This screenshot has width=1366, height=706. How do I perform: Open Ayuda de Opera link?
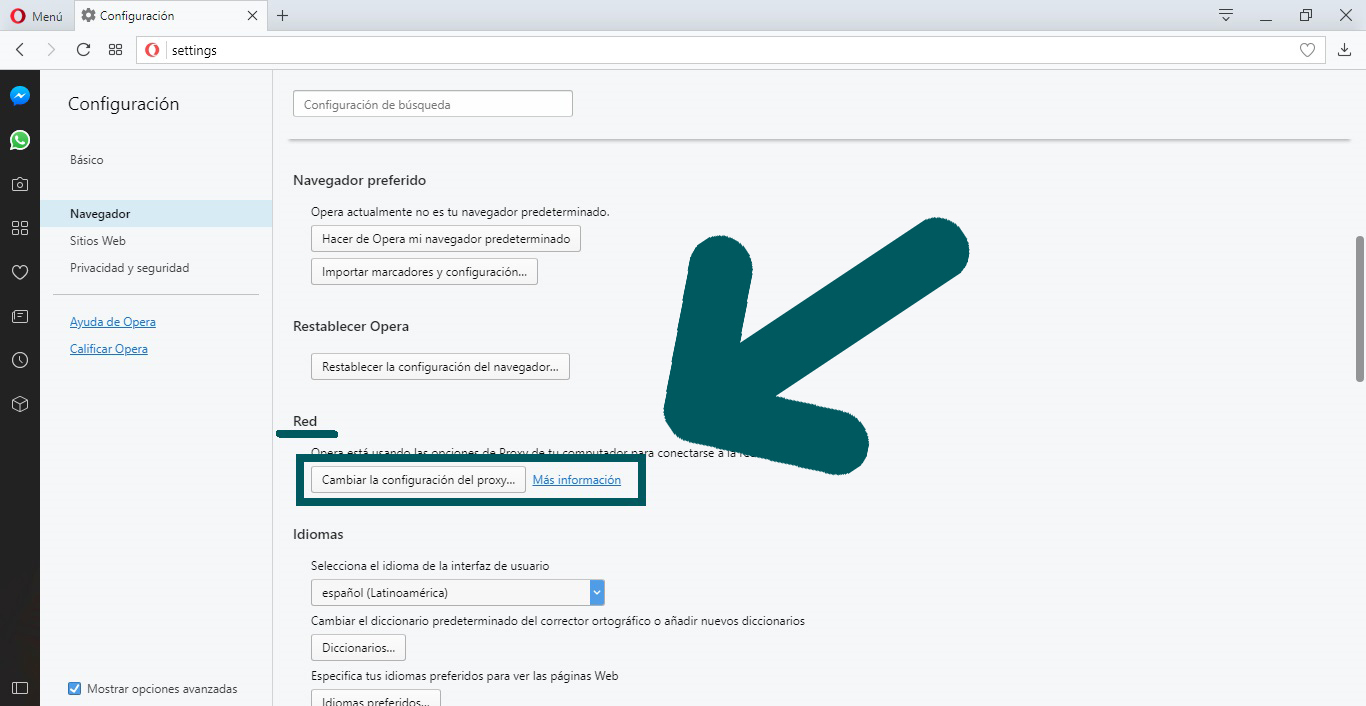113,322
